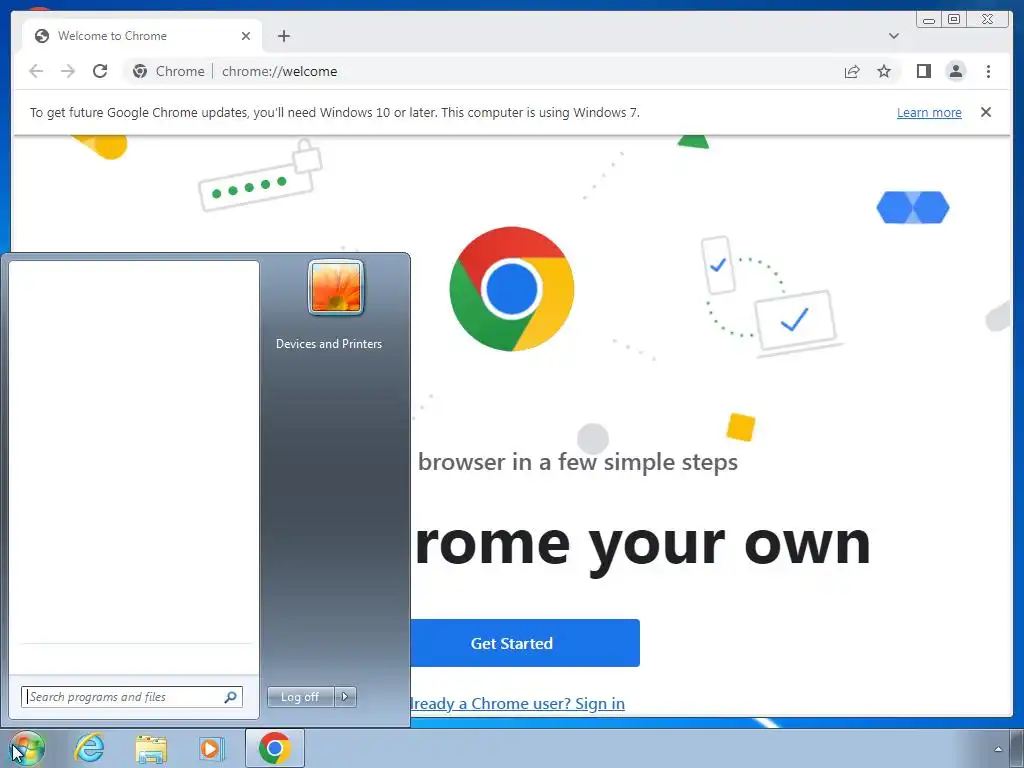The image size is (1024, 768).
Task: Expand the tab search chevron
Action: (x=894, y=36)
